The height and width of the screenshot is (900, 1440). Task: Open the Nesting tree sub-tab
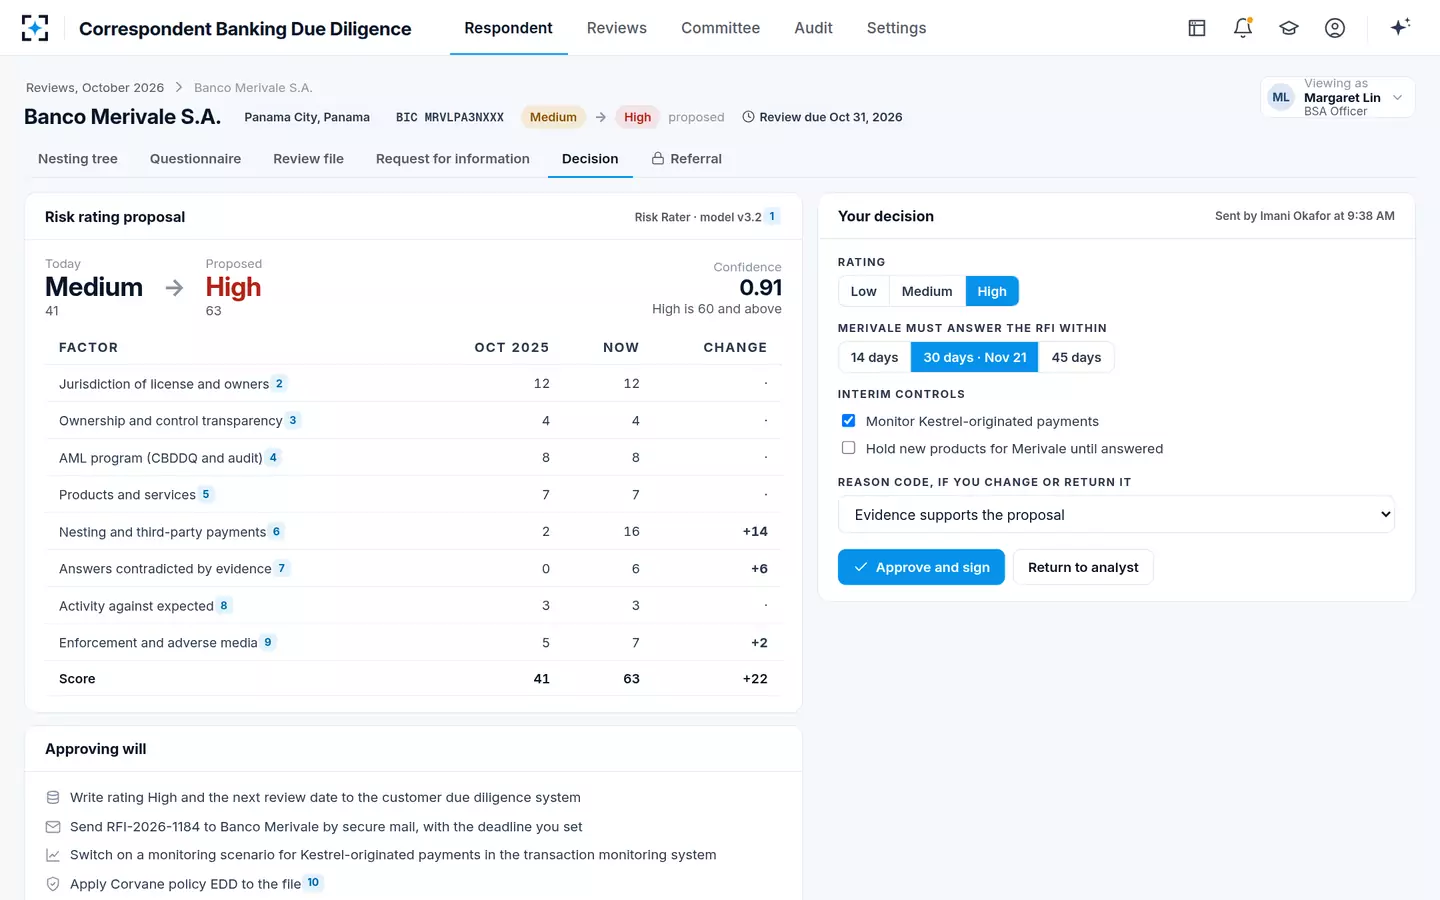coord(78,158)
